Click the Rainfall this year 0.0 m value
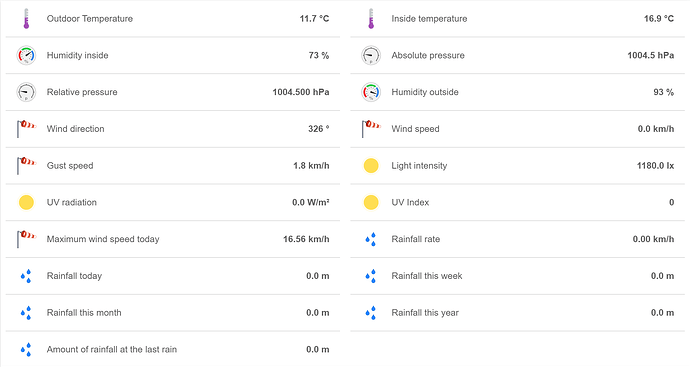 [x=662, y=312]
